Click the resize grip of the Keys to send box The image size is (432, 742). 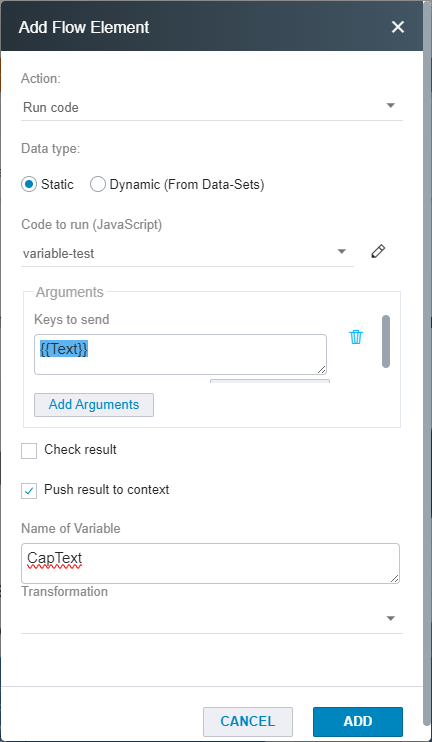click(322, 370)
